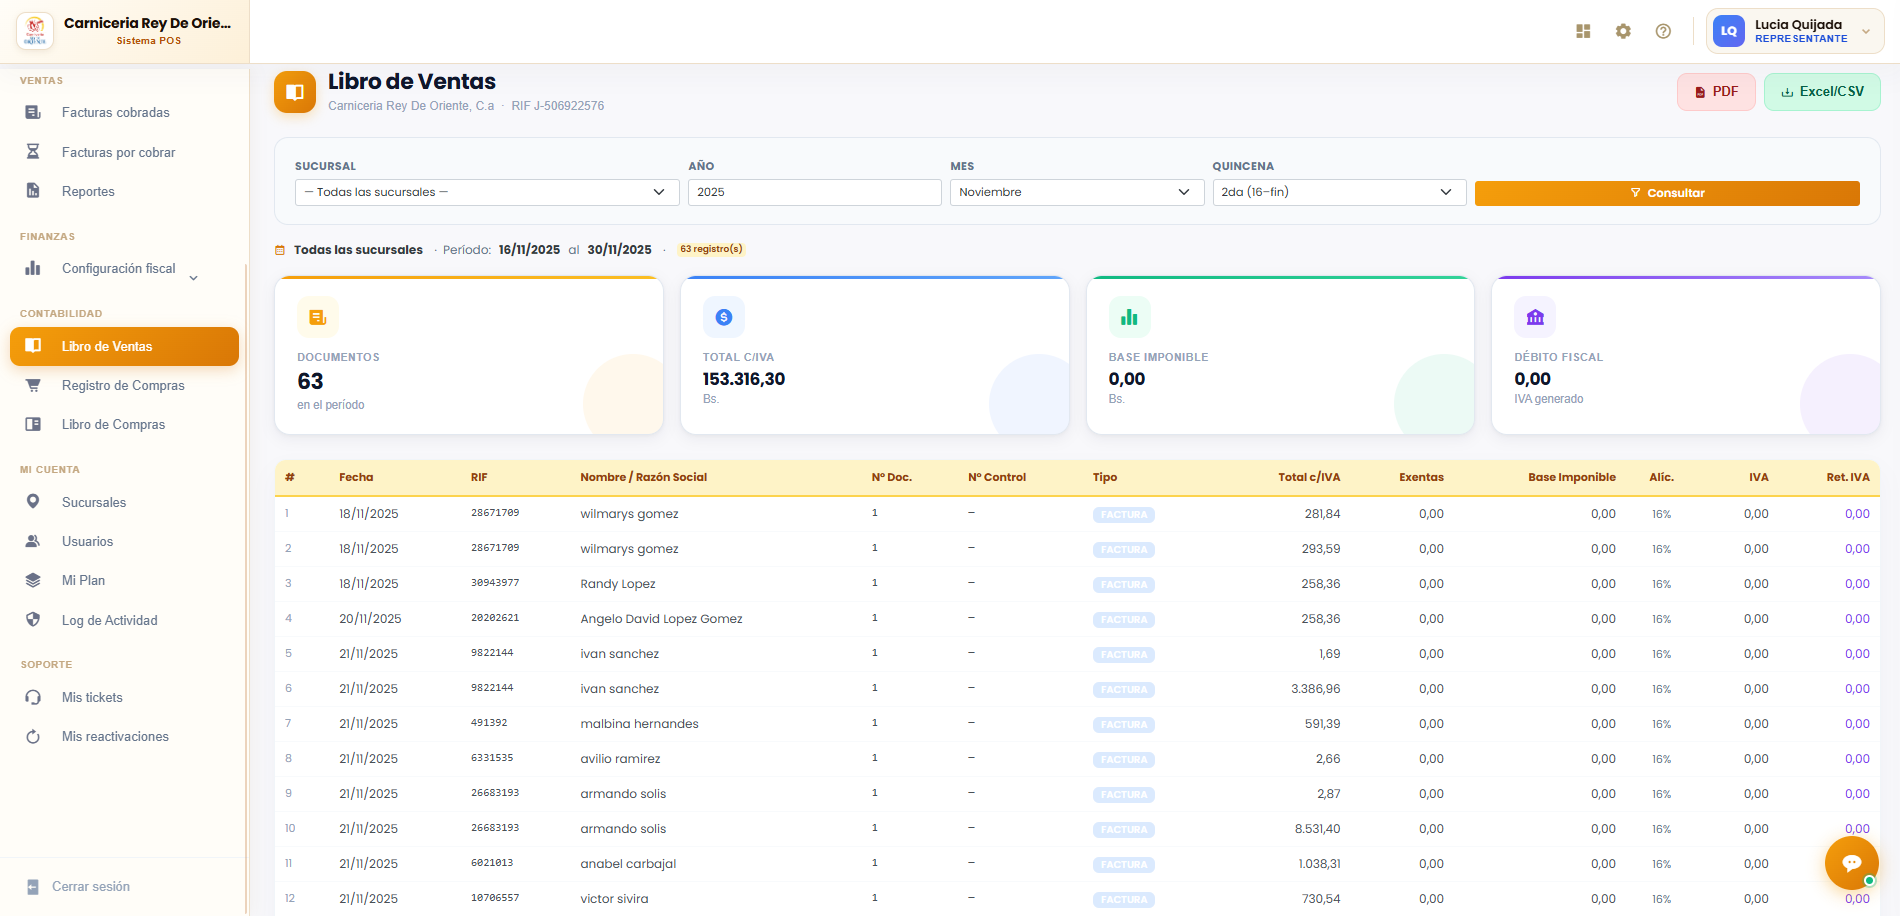This screenshot has height=916, width=1900.
Task: Open the Quincena dropdown
Action: (1339, 192)
